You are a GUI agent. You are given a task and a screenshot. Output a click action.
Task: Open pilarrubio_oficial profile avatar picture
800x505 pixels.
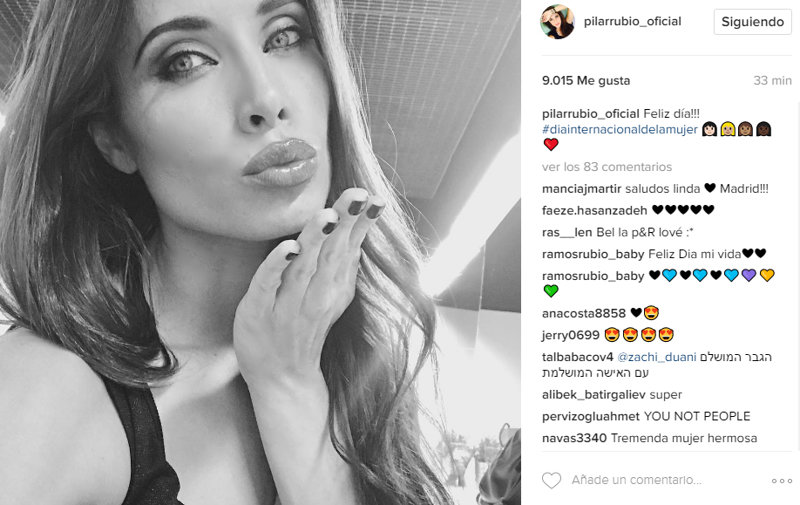tap(558, 22)
